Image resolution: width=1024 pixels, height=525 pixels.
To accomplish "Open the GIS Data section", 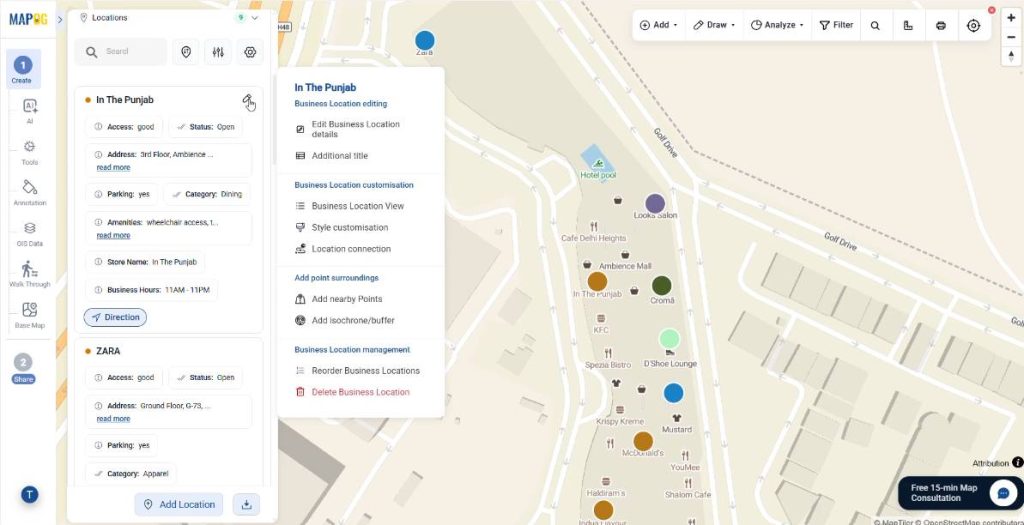I will click(x=29, y=234).
